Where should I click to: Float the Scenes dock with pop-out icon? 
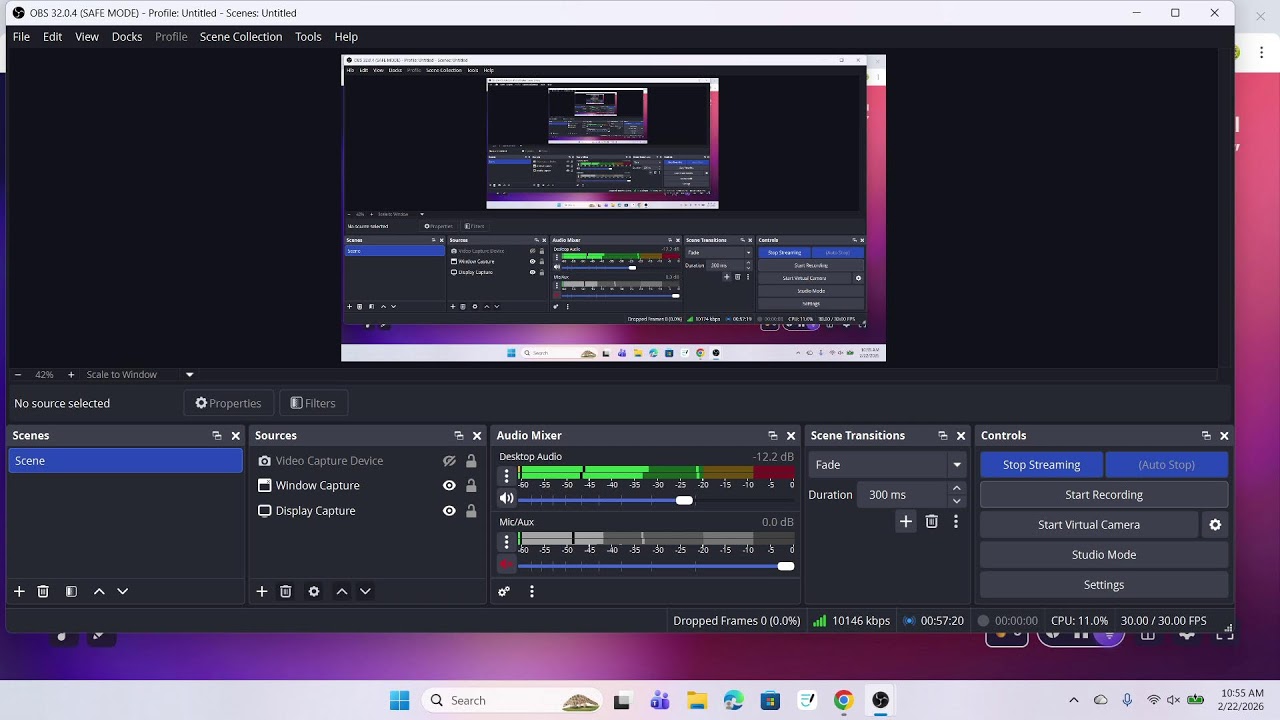tap(217, 435)
